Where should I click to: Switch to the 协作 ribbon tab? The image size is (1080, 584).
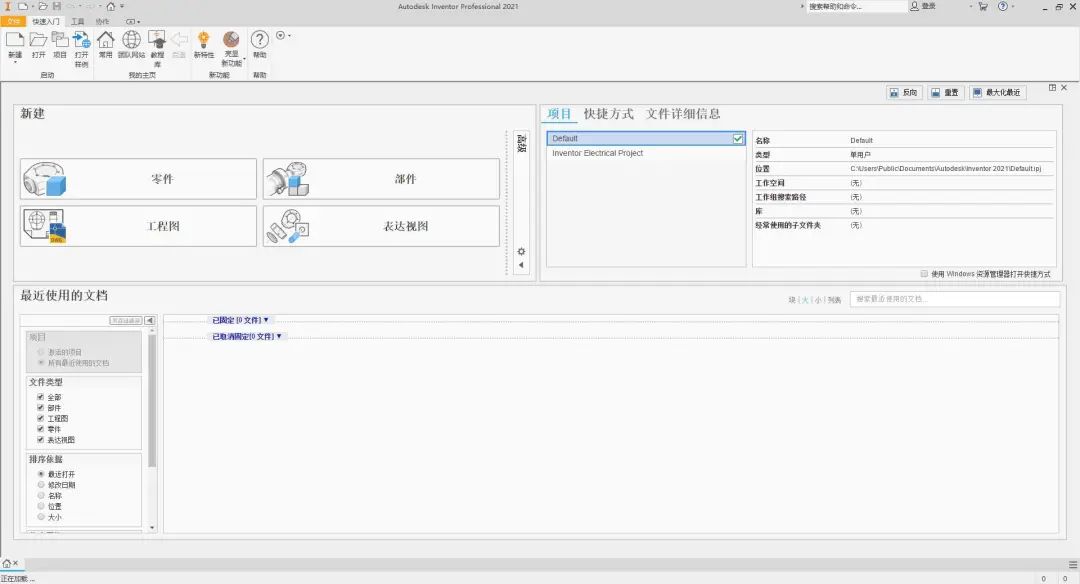[102, 21]
